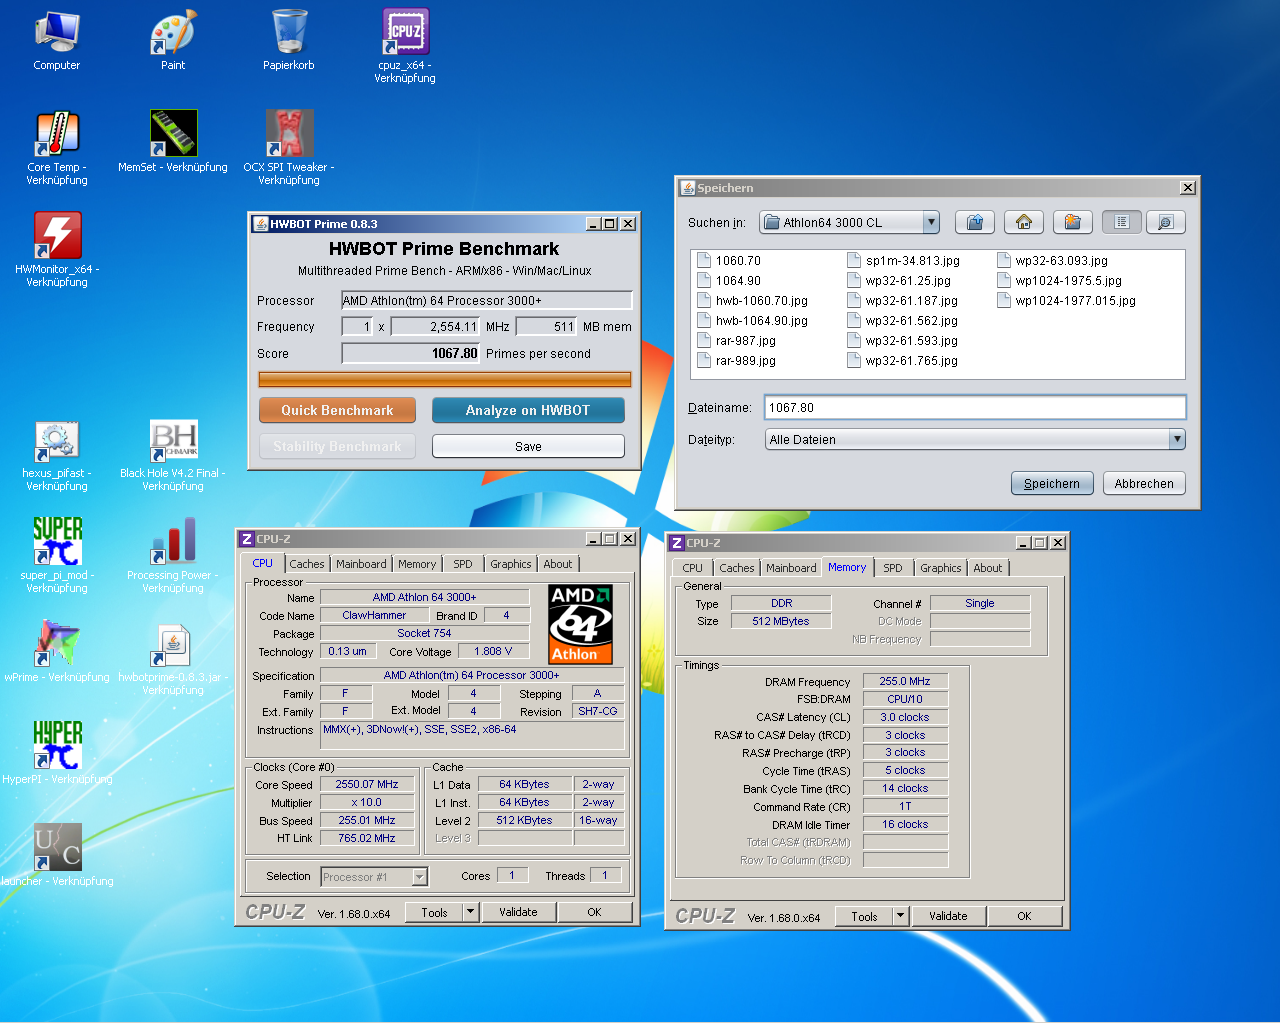Switch to Caches tab in CPU-Z CPU window
This screenshot has width=1280, height=1024.
click(x=306, y=564)
